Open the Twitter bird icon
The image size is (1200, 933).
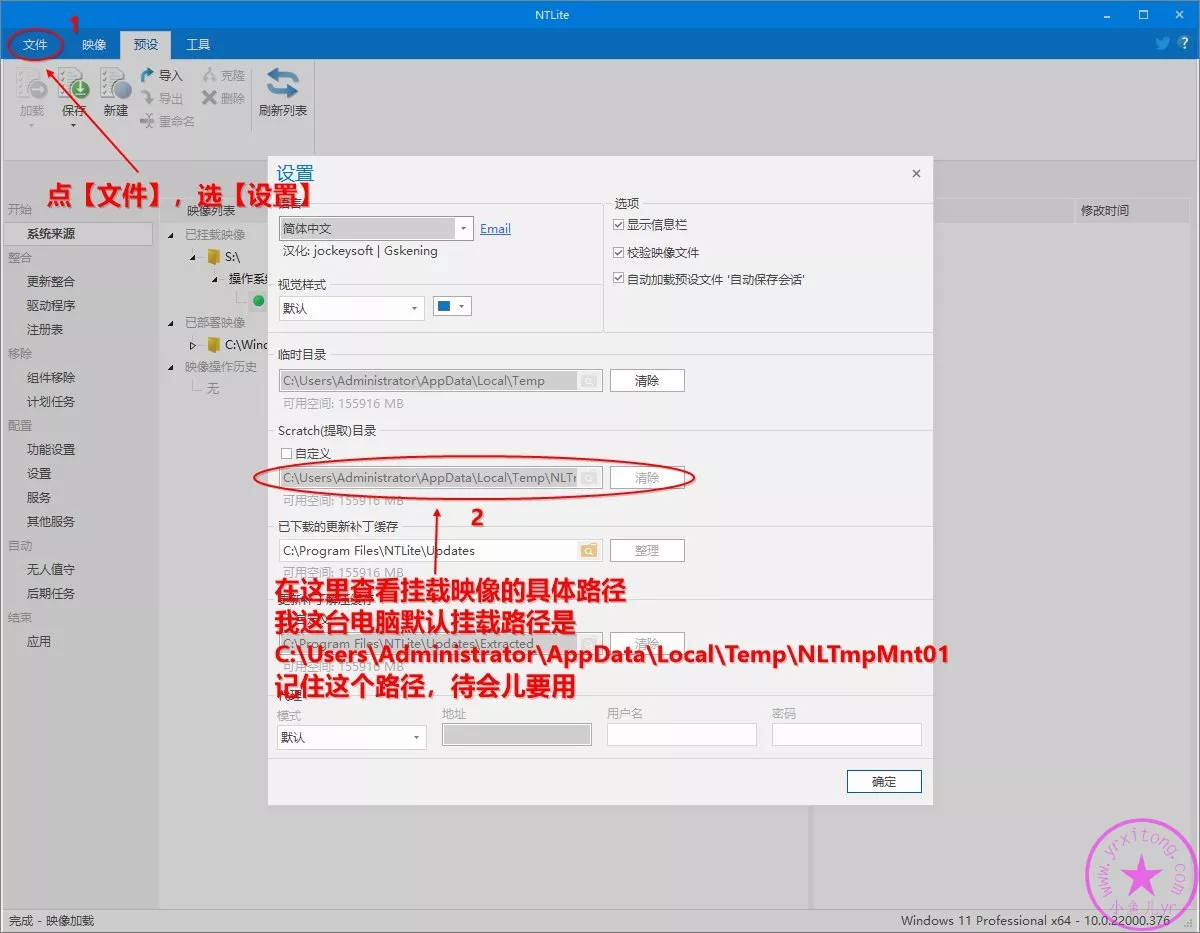point(1162,43)
